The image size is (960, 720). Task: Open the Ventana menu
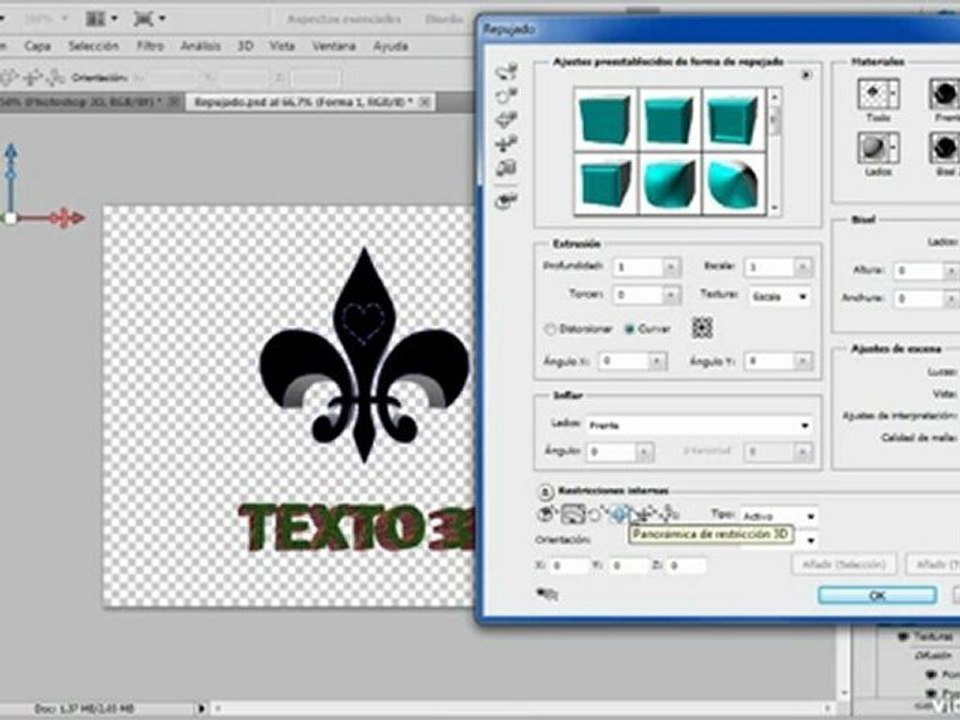click(334, 46)
